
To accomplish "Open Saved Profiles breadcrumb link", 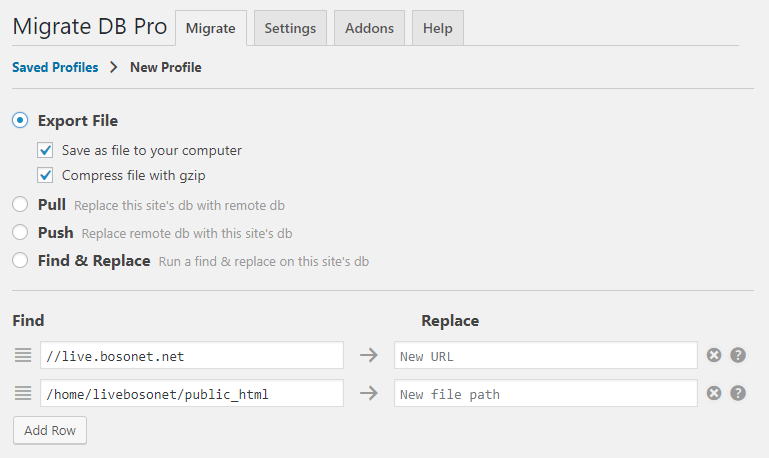I will (55, 67).
